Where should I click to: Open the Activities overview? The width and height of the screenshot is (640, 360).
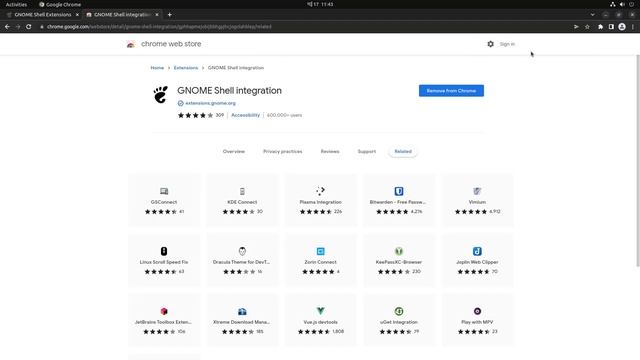(16, 4)
